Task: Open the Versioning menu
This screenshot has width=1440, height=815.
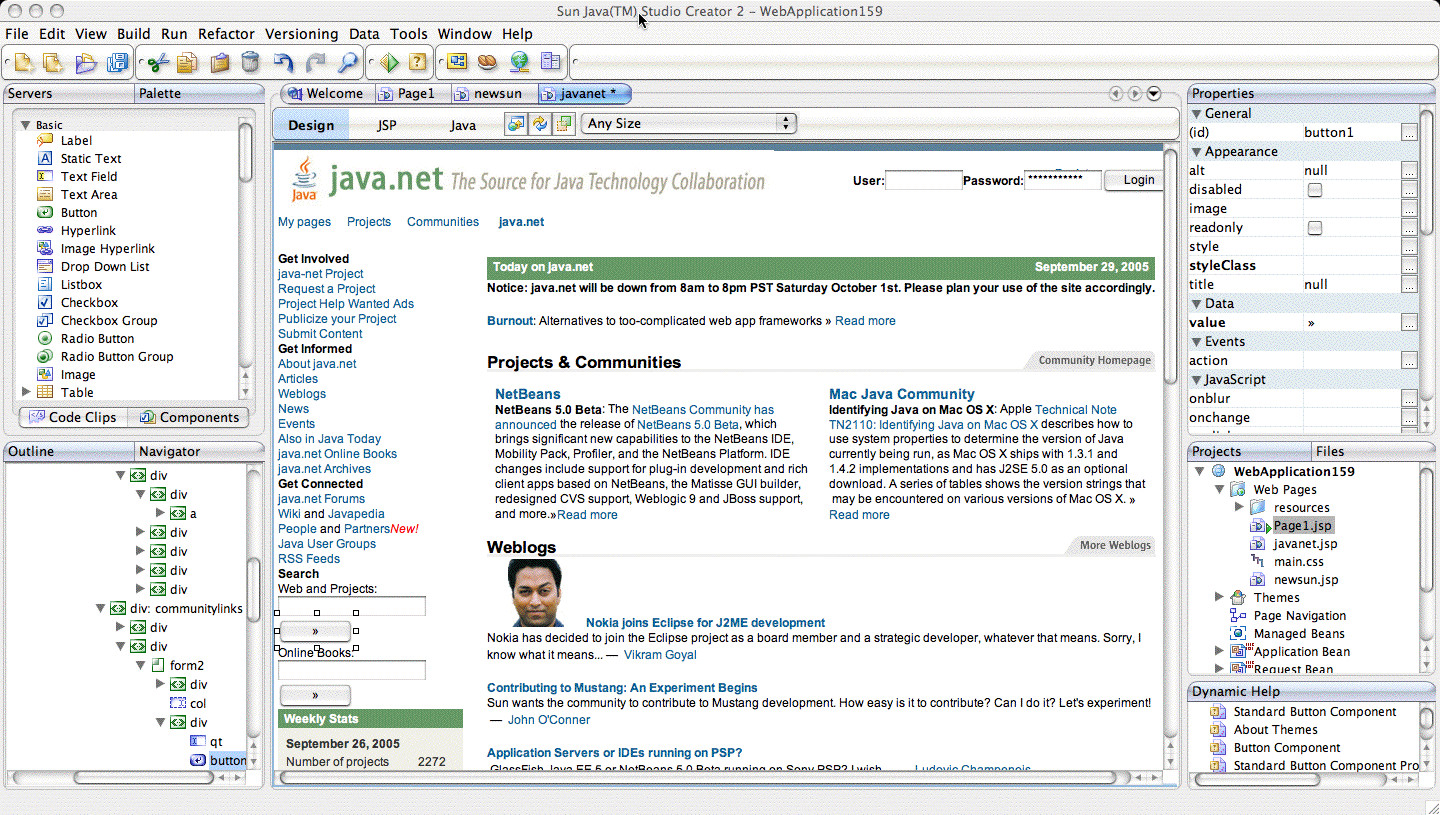Action: pos(301,34)
